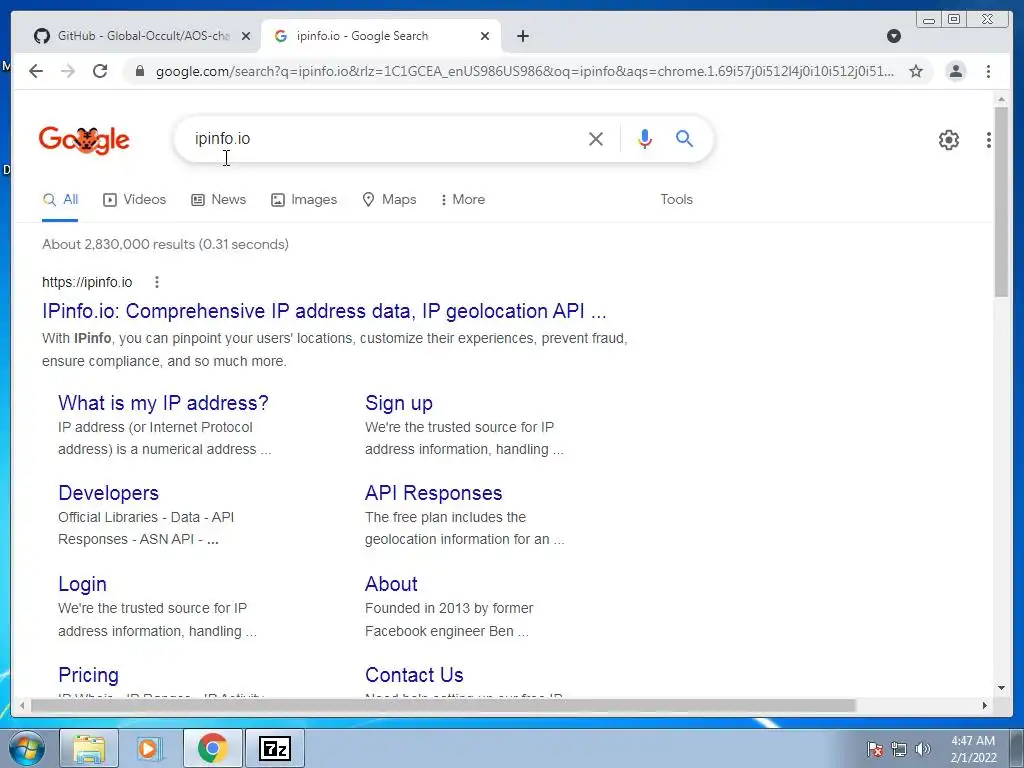1024x768 pixels.
Task: Click the scroll up arrow
Action: 1001,99
